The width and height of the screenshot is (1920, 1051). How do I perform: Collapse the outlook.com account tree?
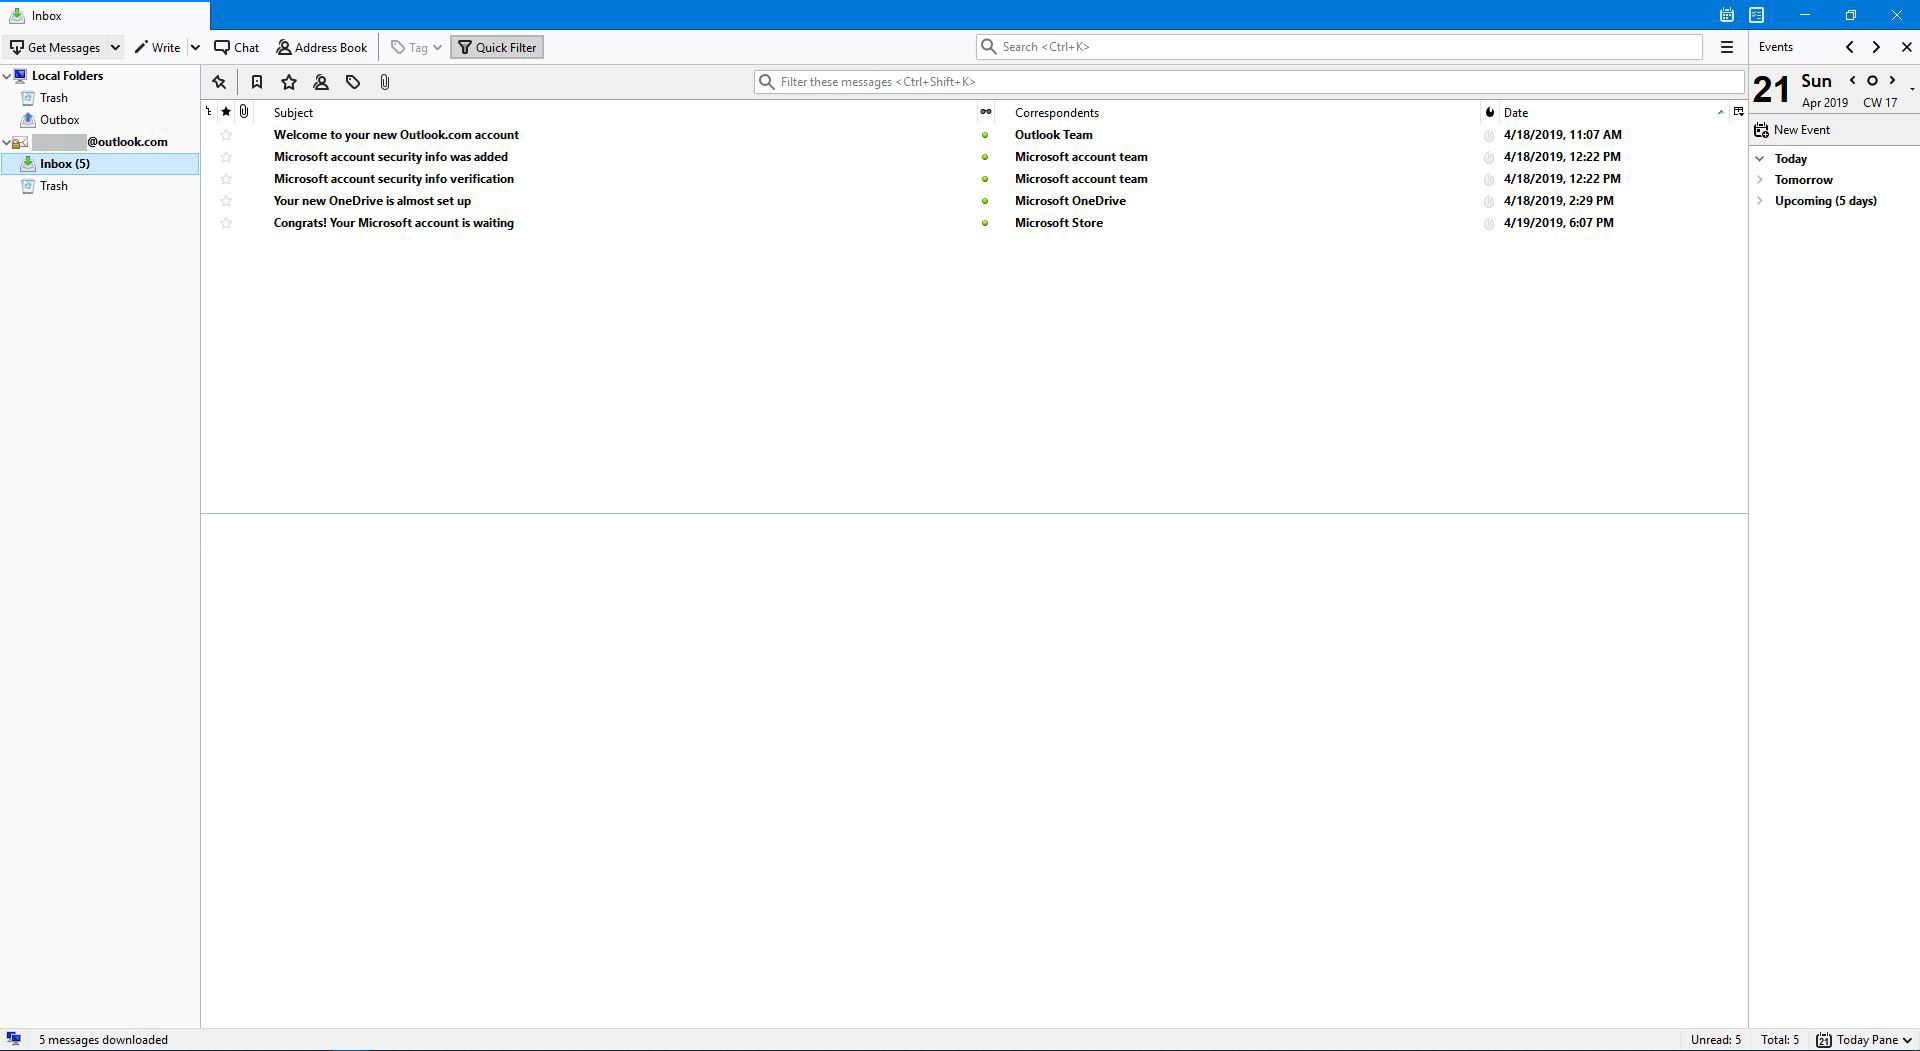coord(7,142)
